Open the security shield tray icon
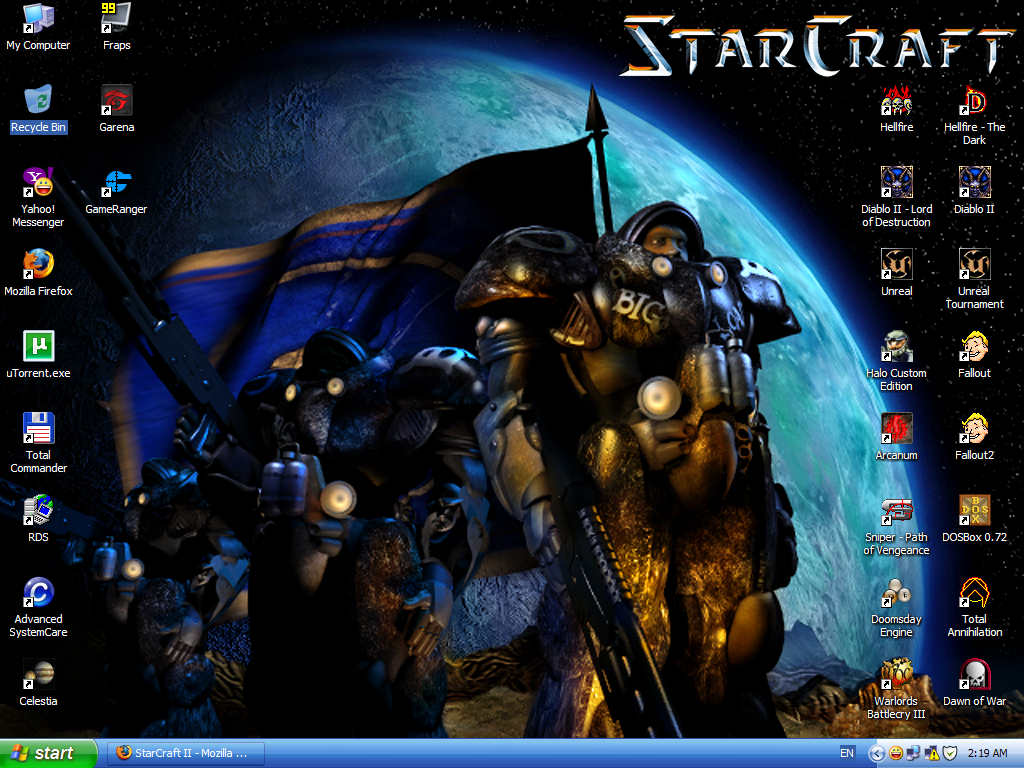1024x768 pixels. 949,754
